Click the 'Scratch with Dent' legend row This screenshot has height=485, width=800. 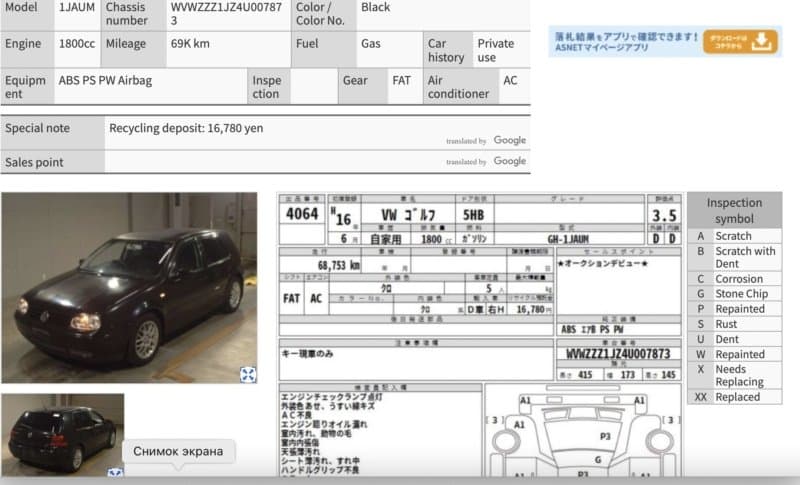click(x=734, y=258)
